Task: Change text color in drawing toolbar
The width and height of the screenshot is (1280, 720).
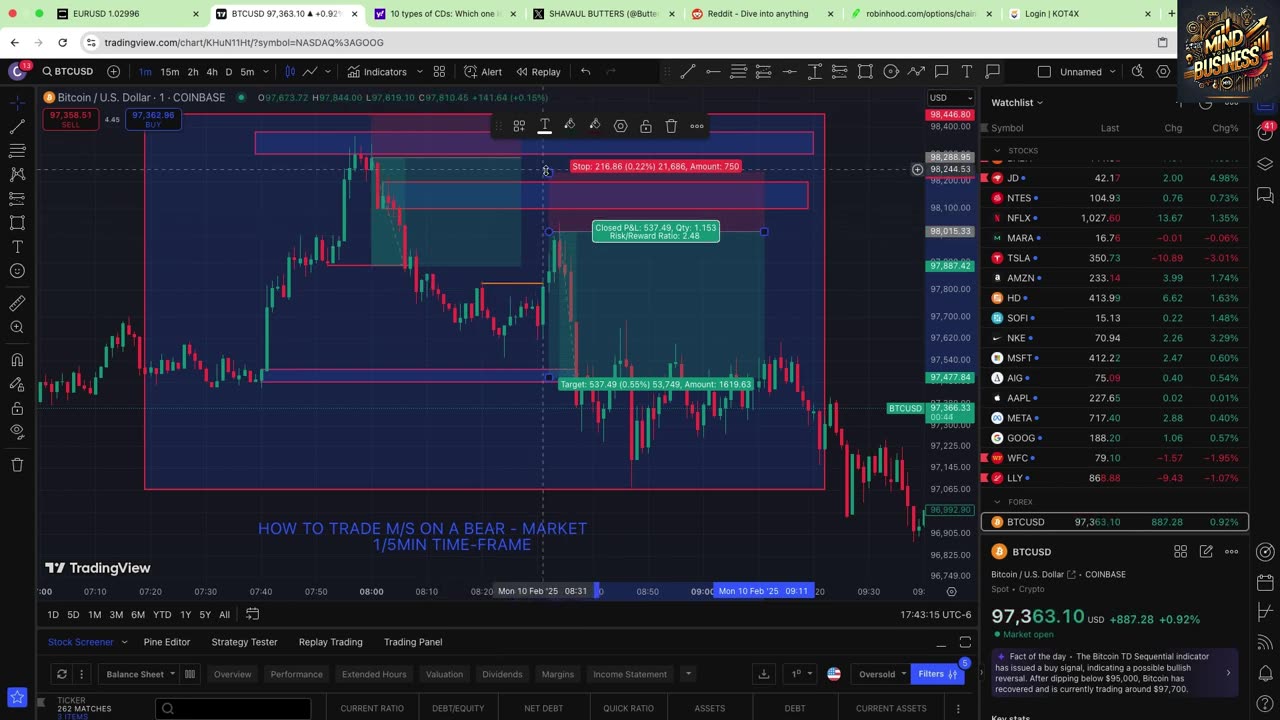Action: (x=545, y=126)
